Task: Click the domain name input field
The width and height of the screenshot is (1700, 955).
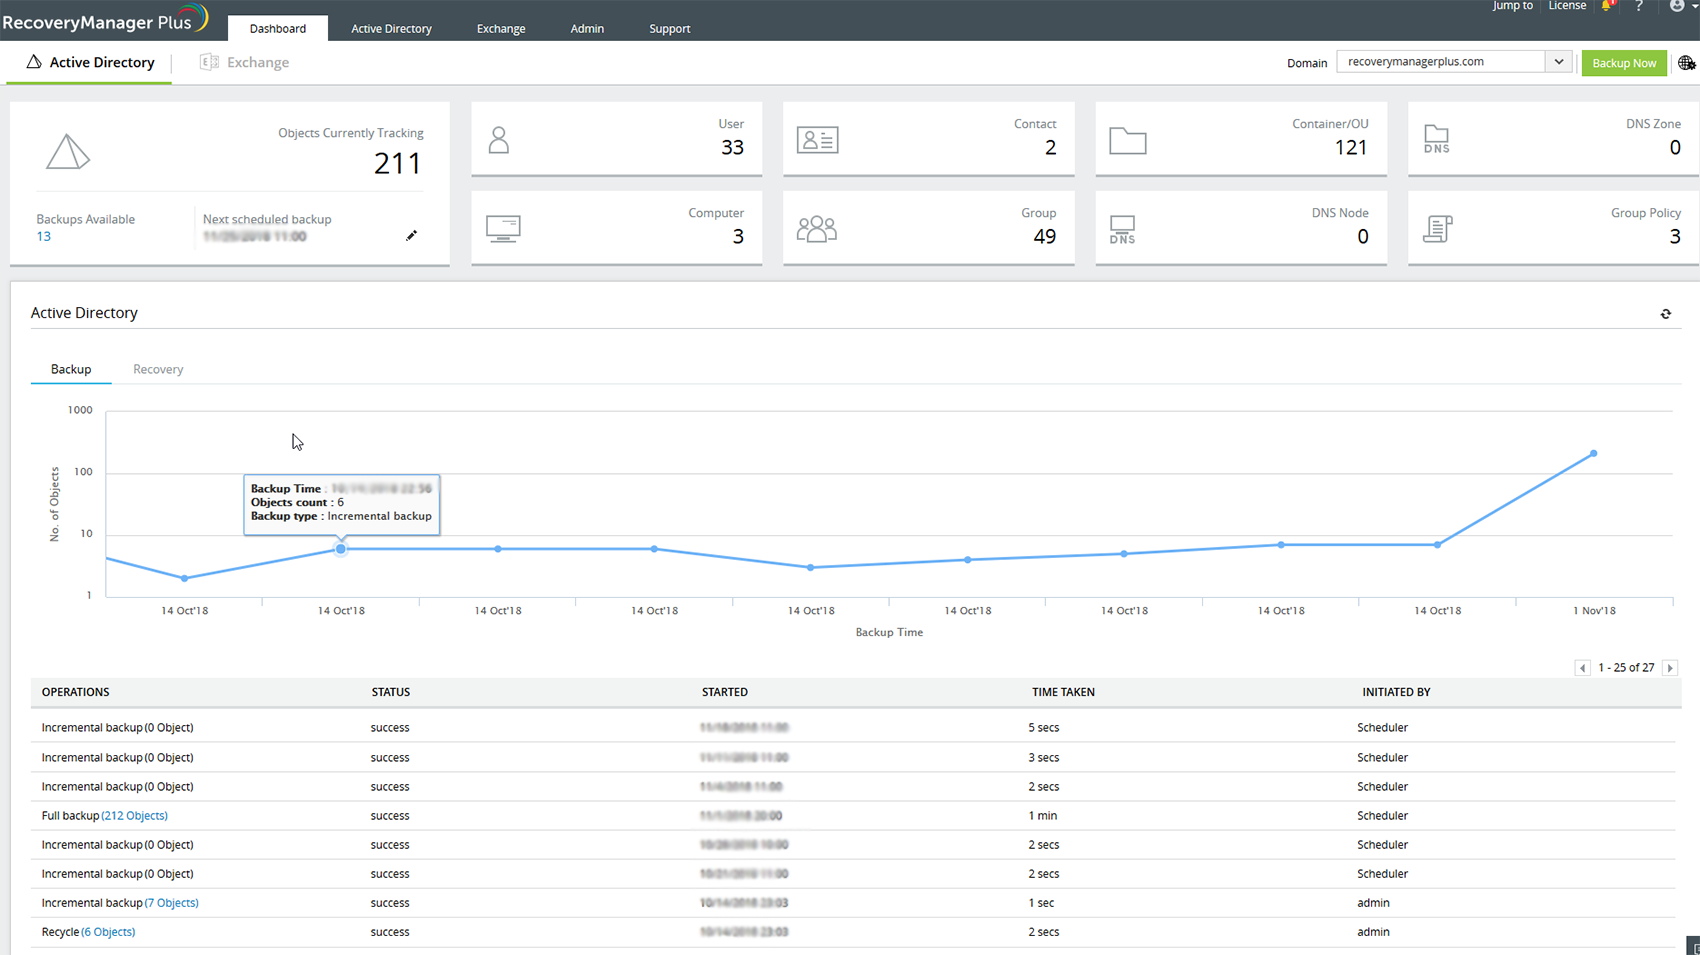Action: click(x=1442, y=62)
